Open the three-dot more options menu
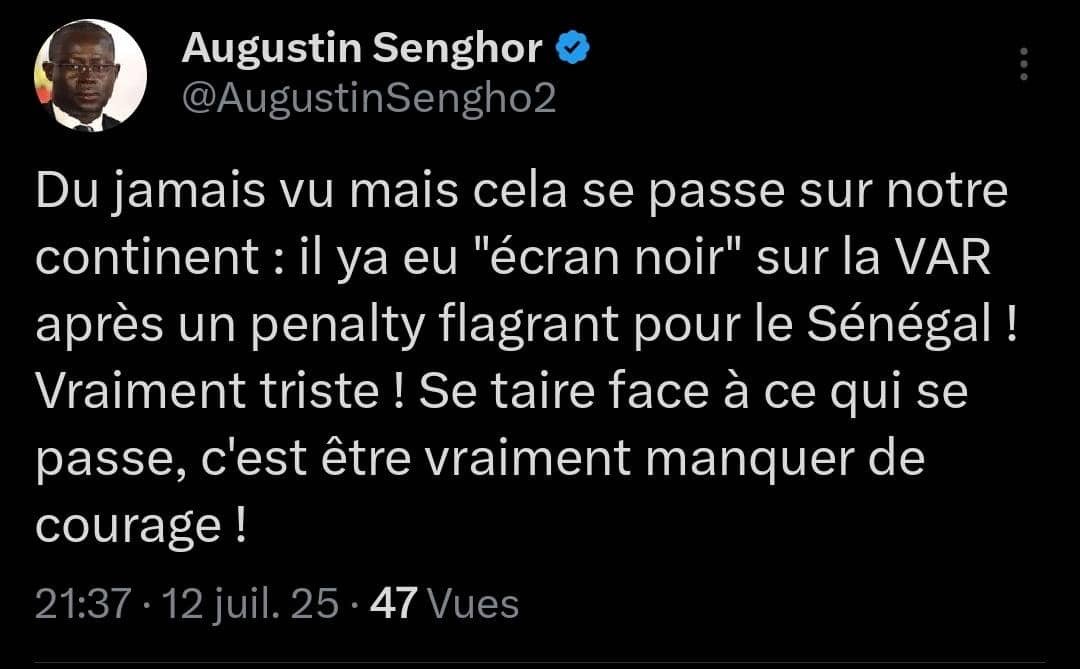The height and width of the screenshot is (669, 1080). click(1024, 64)
